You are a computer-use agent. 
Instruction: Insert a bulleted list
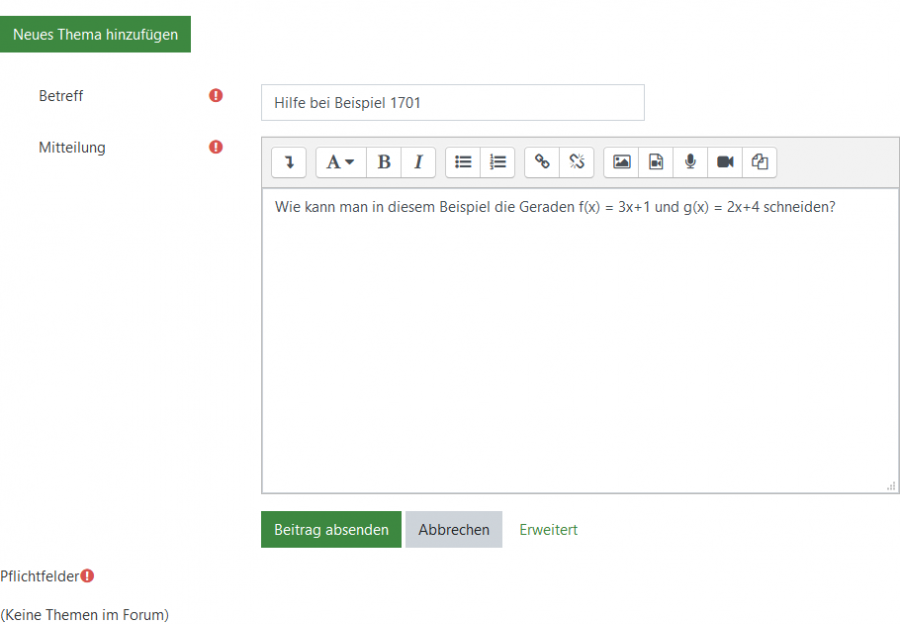[x=463, y=162]
